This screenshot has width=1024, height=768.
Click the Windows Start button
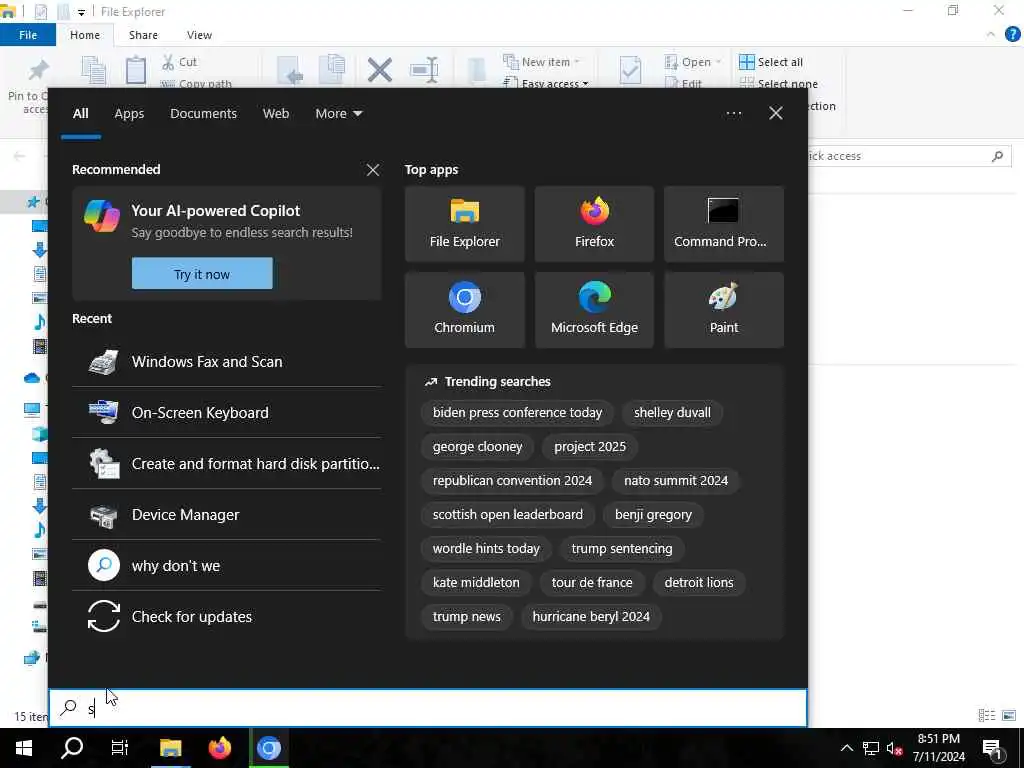coord(24,748)
